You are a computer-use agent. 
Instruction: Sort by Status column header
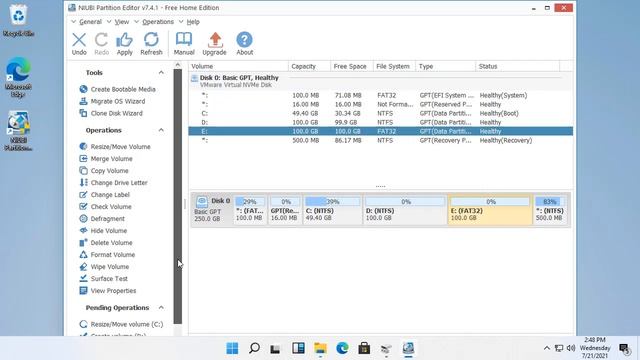click(x=518, y=66)
